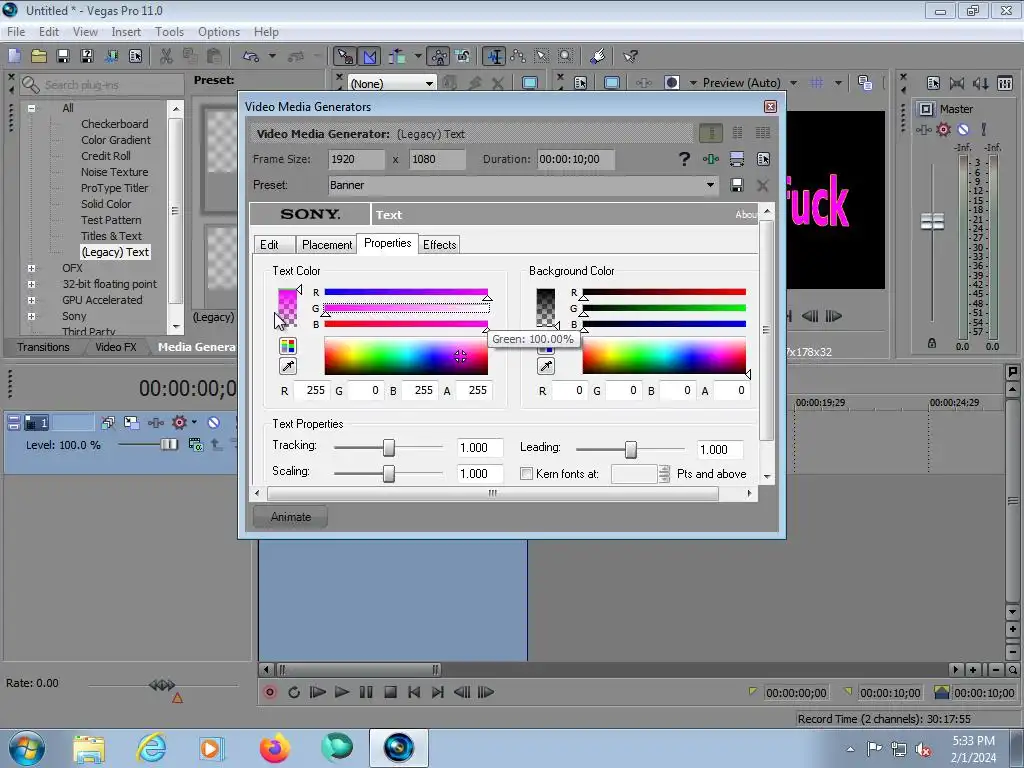This screenshot has width=1024, height=768.
Task: Open the Options menu
Action: pos(219,31)
